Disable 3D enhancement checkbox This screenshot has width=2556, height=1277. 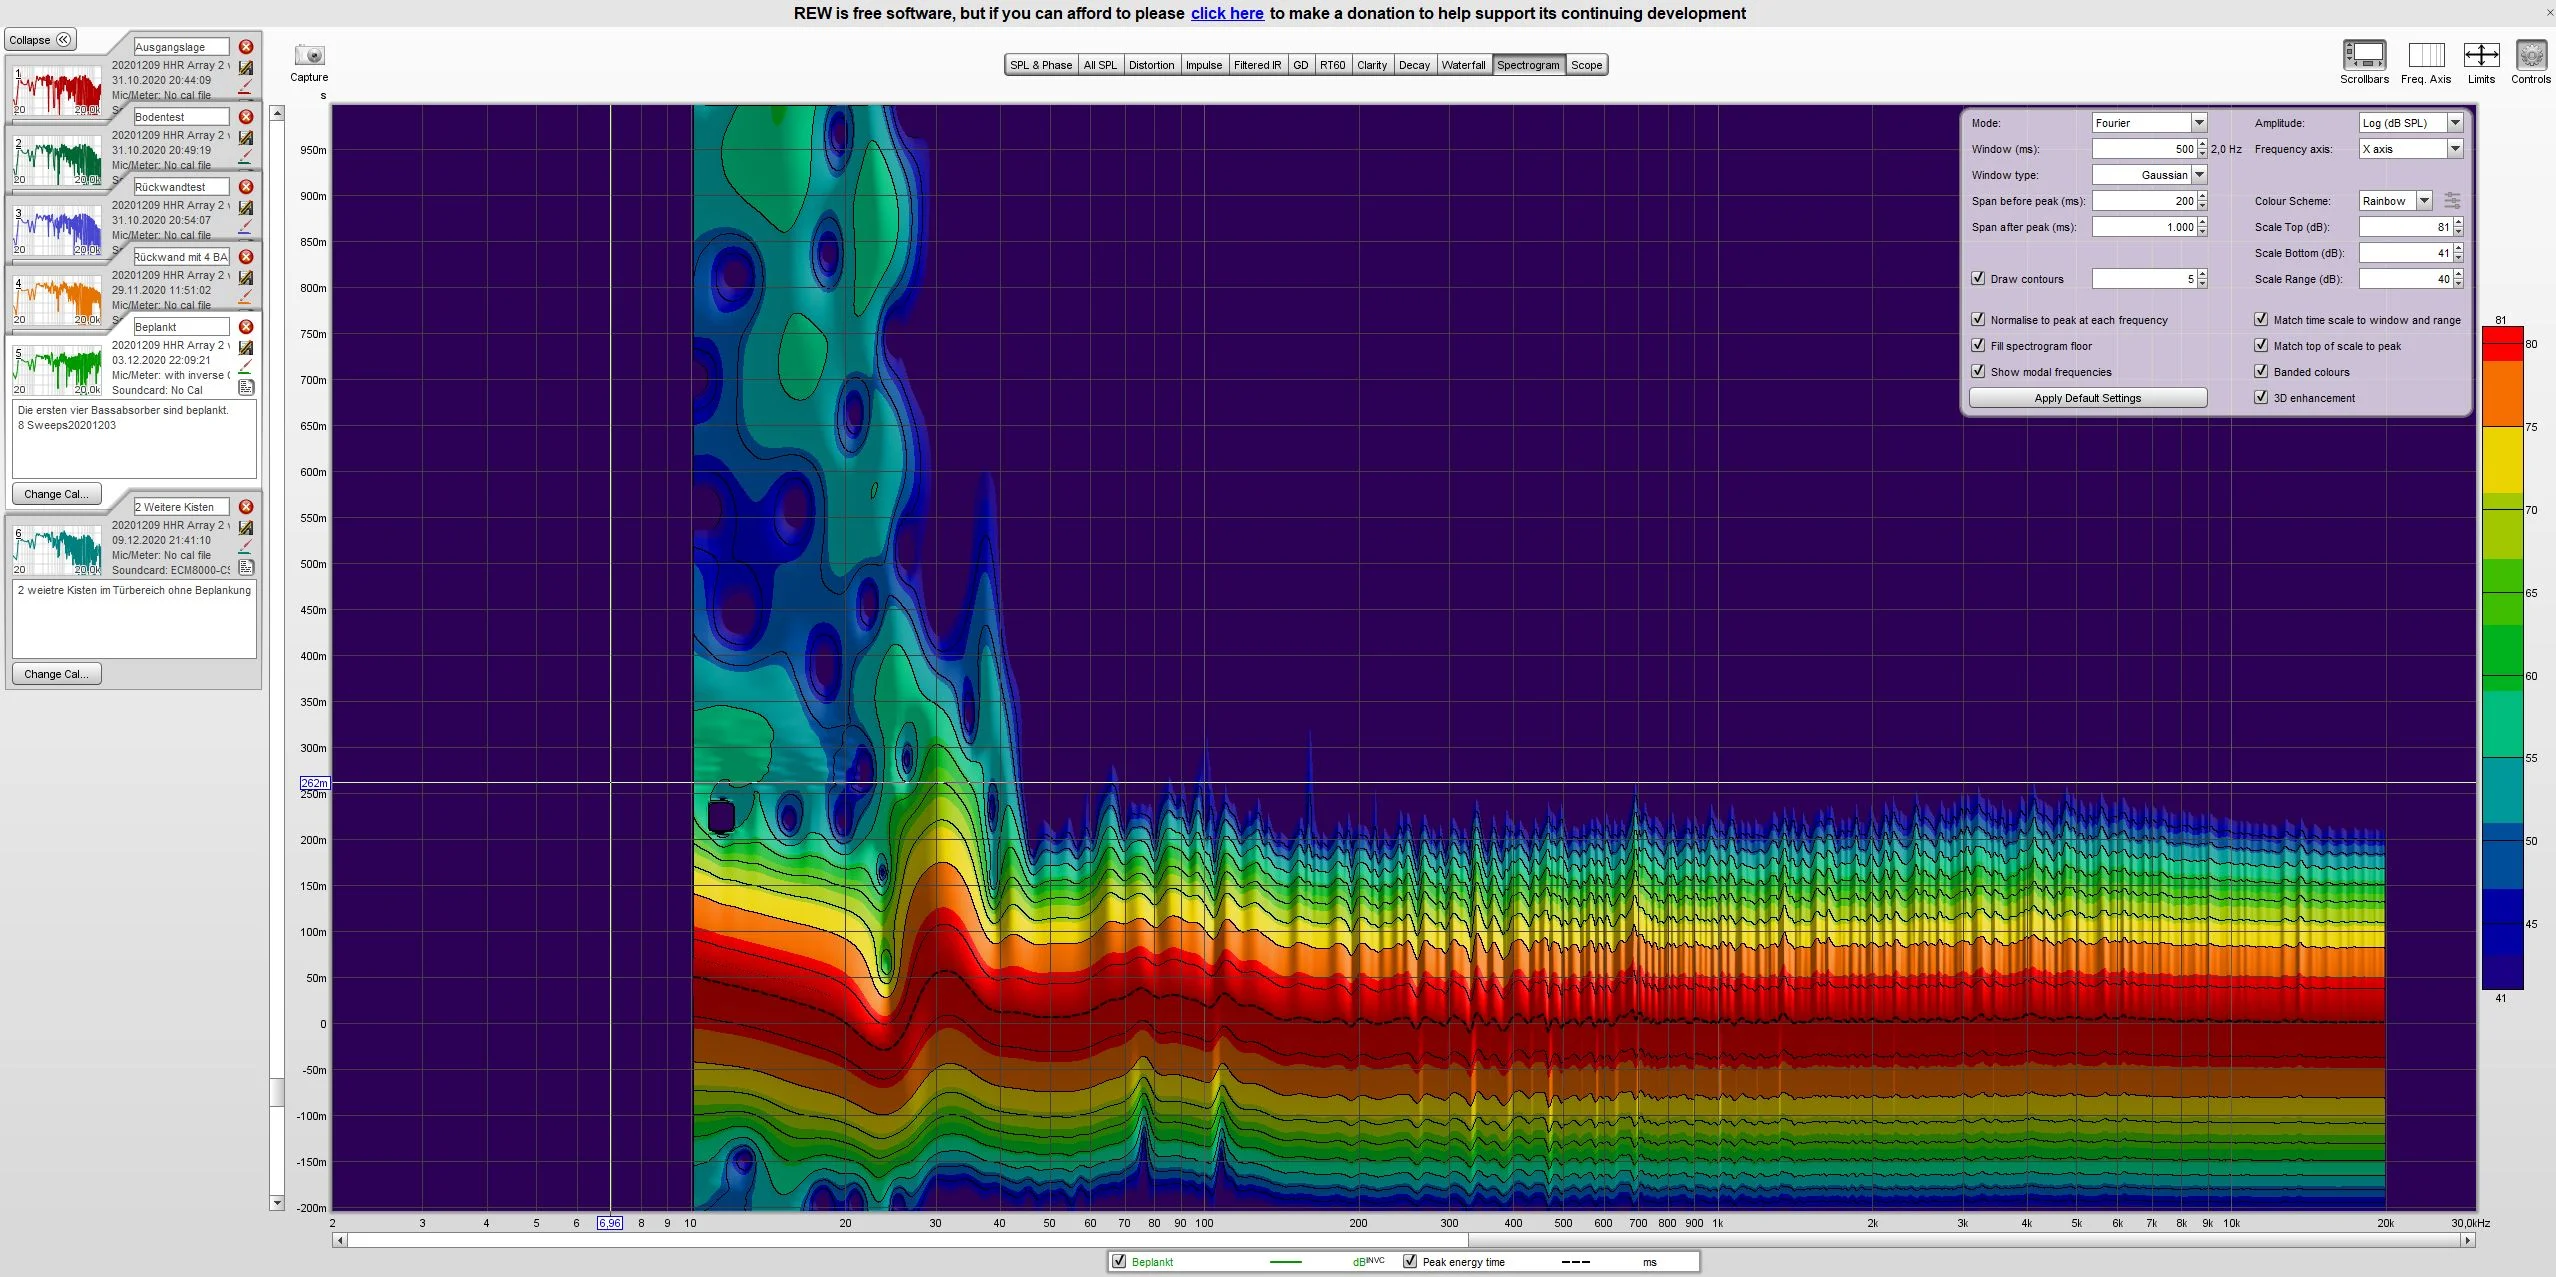[2261, 397]
